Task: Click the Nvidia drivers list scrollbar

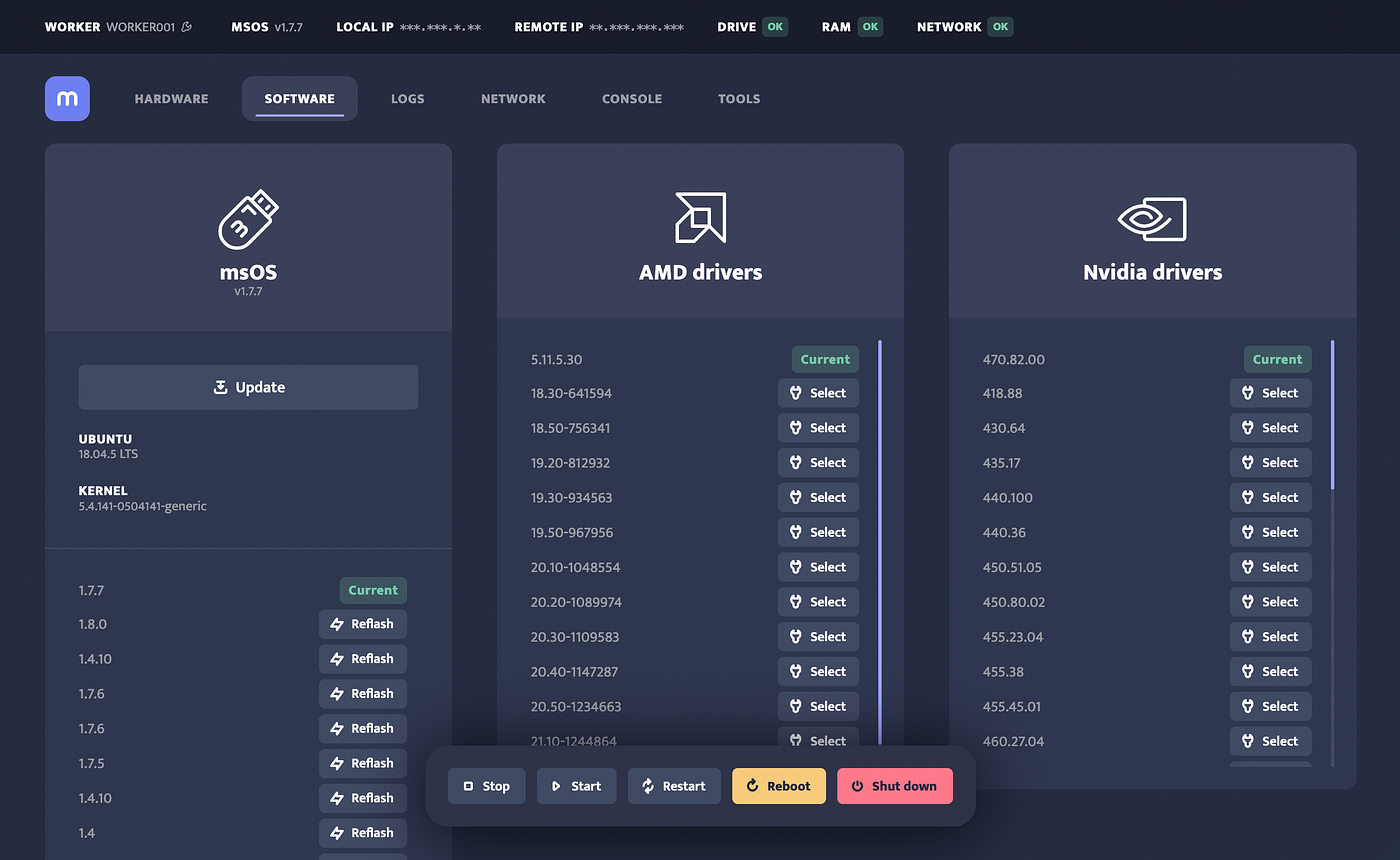Action: coord(1332,415)
